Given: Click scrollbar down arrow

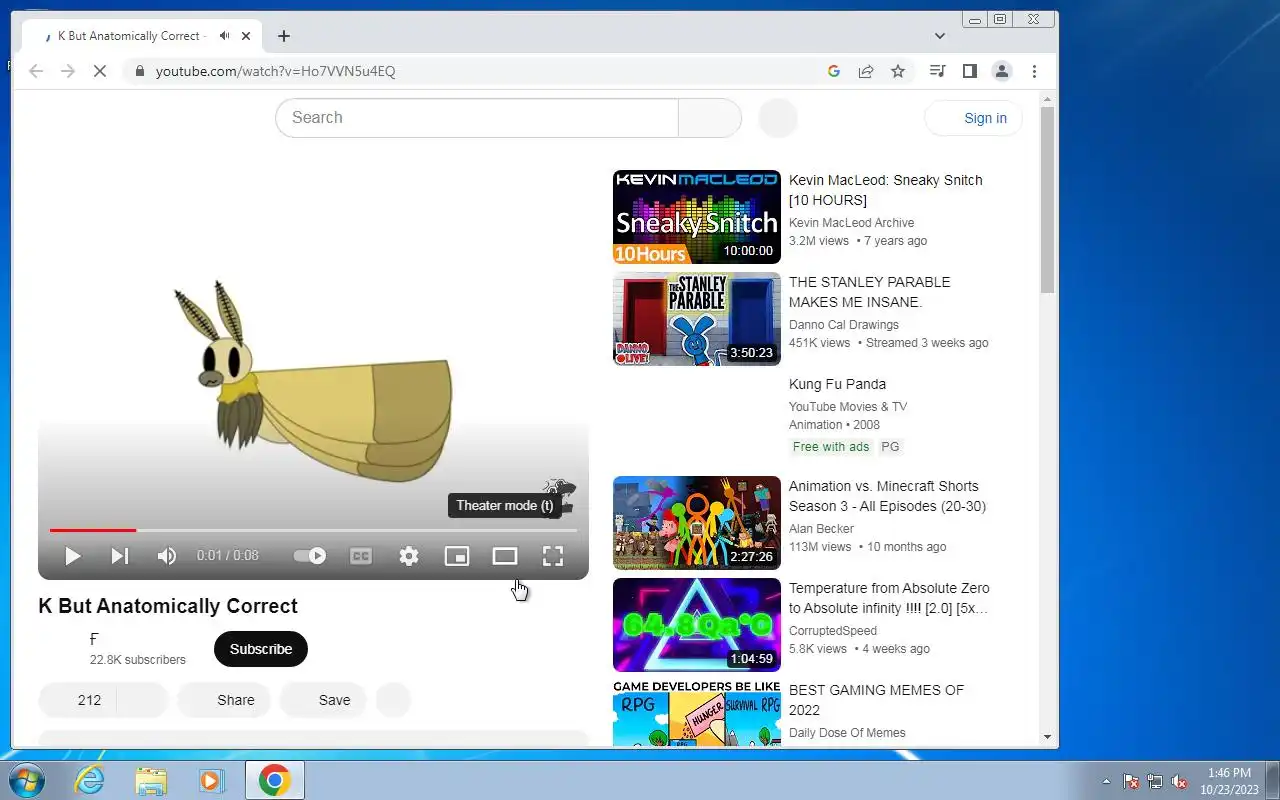Looking at the screenshot, I should (x=1048, y=737).
